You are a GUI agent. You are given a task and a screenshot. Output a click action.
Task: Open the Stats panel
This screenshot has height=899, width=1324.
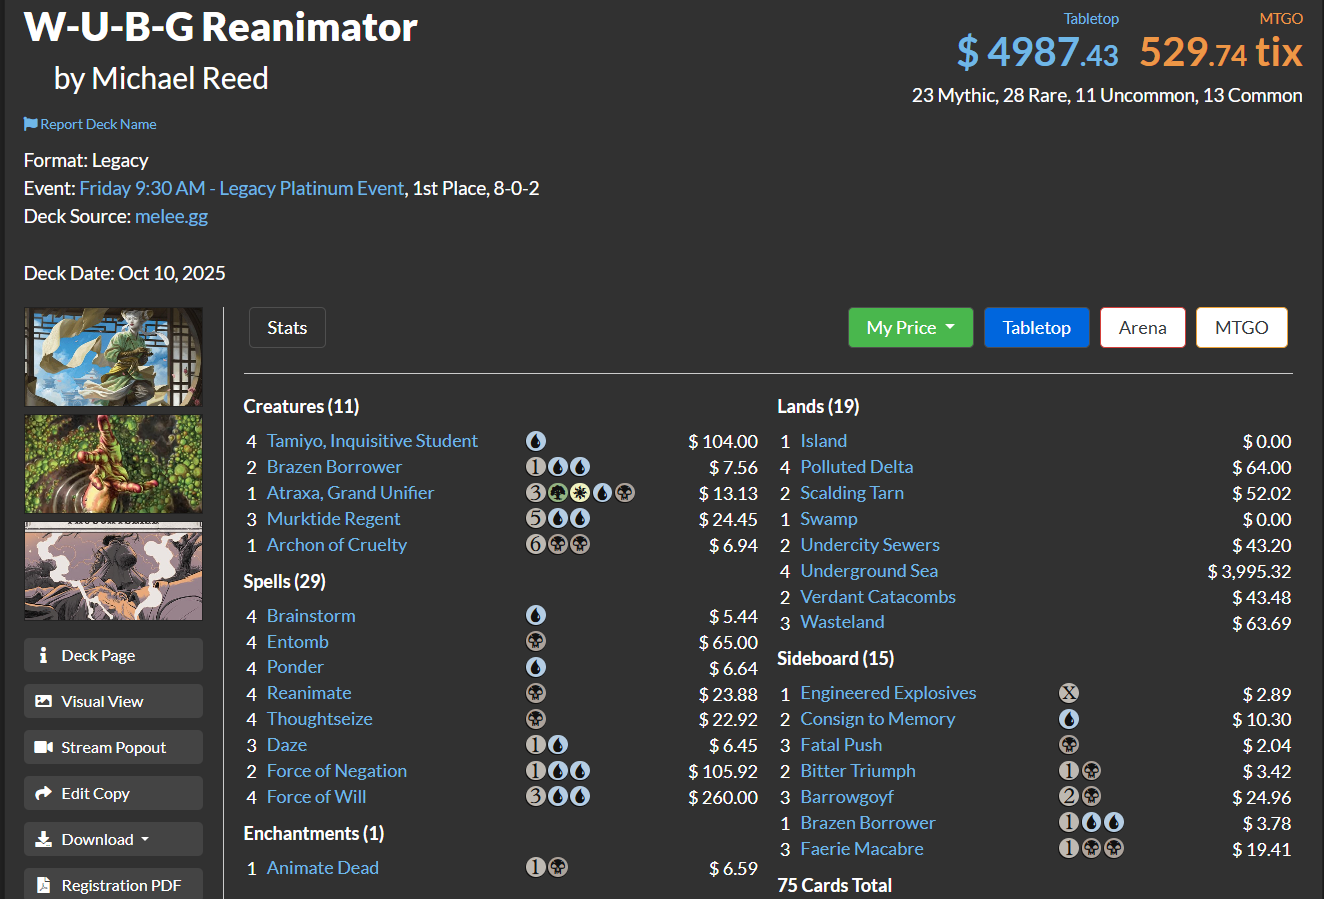tap(287, 328)
